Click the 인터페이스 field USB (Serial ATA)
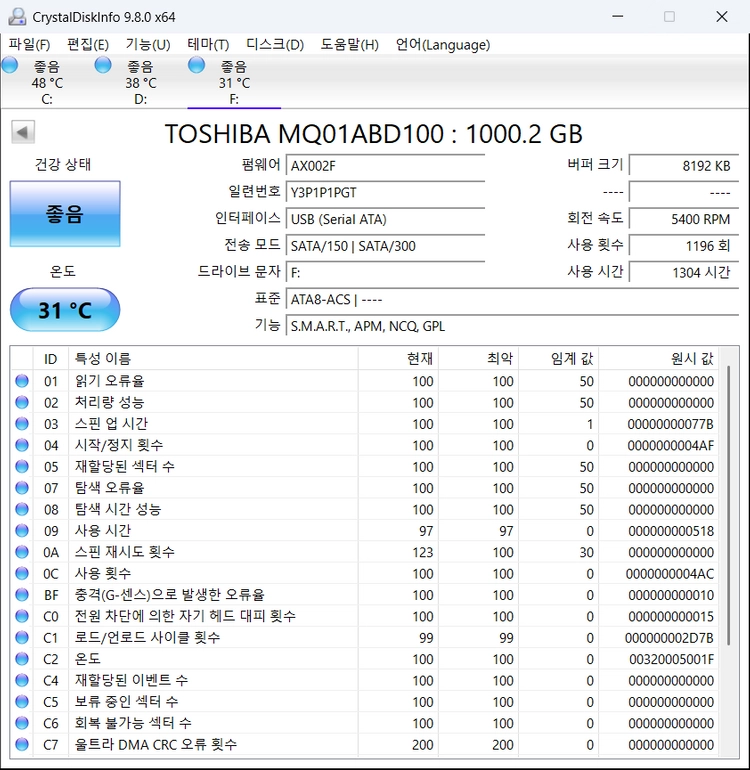This screenshot has width=750, height=770. pyautogui.click(x=386, y=219)
